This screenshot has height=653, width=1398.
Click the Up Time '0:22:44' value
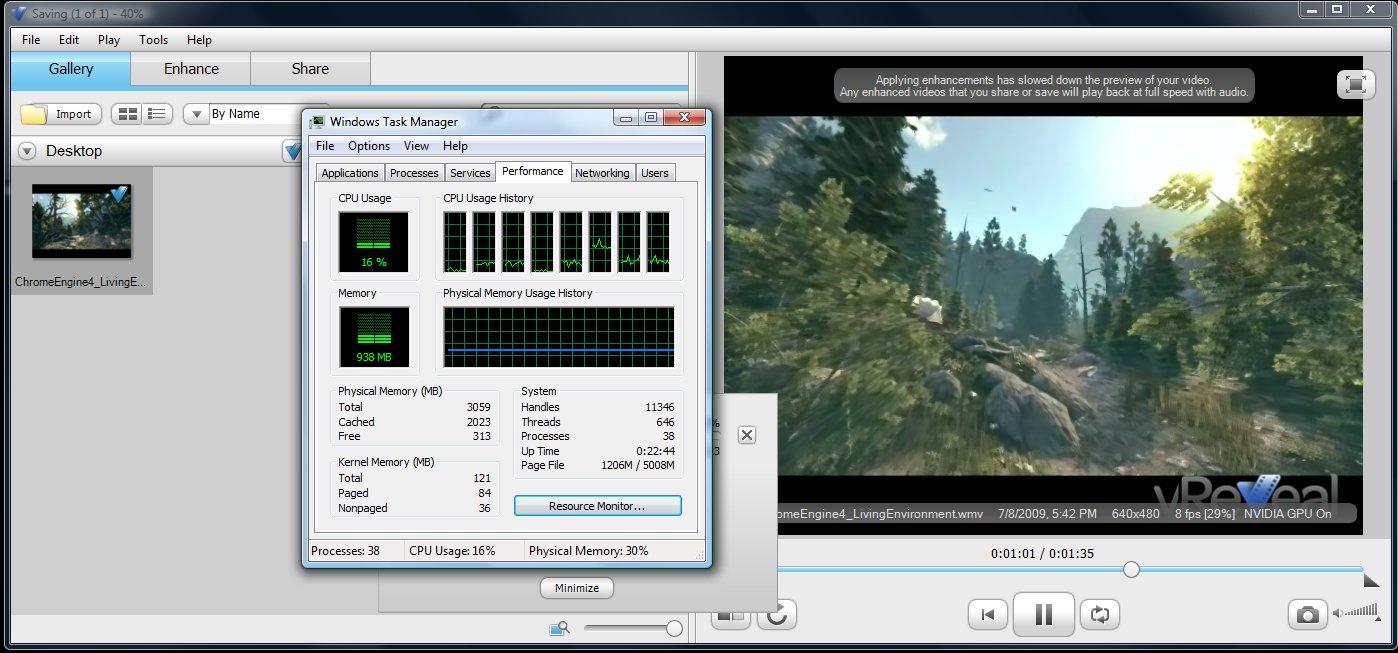pos(656,451)
